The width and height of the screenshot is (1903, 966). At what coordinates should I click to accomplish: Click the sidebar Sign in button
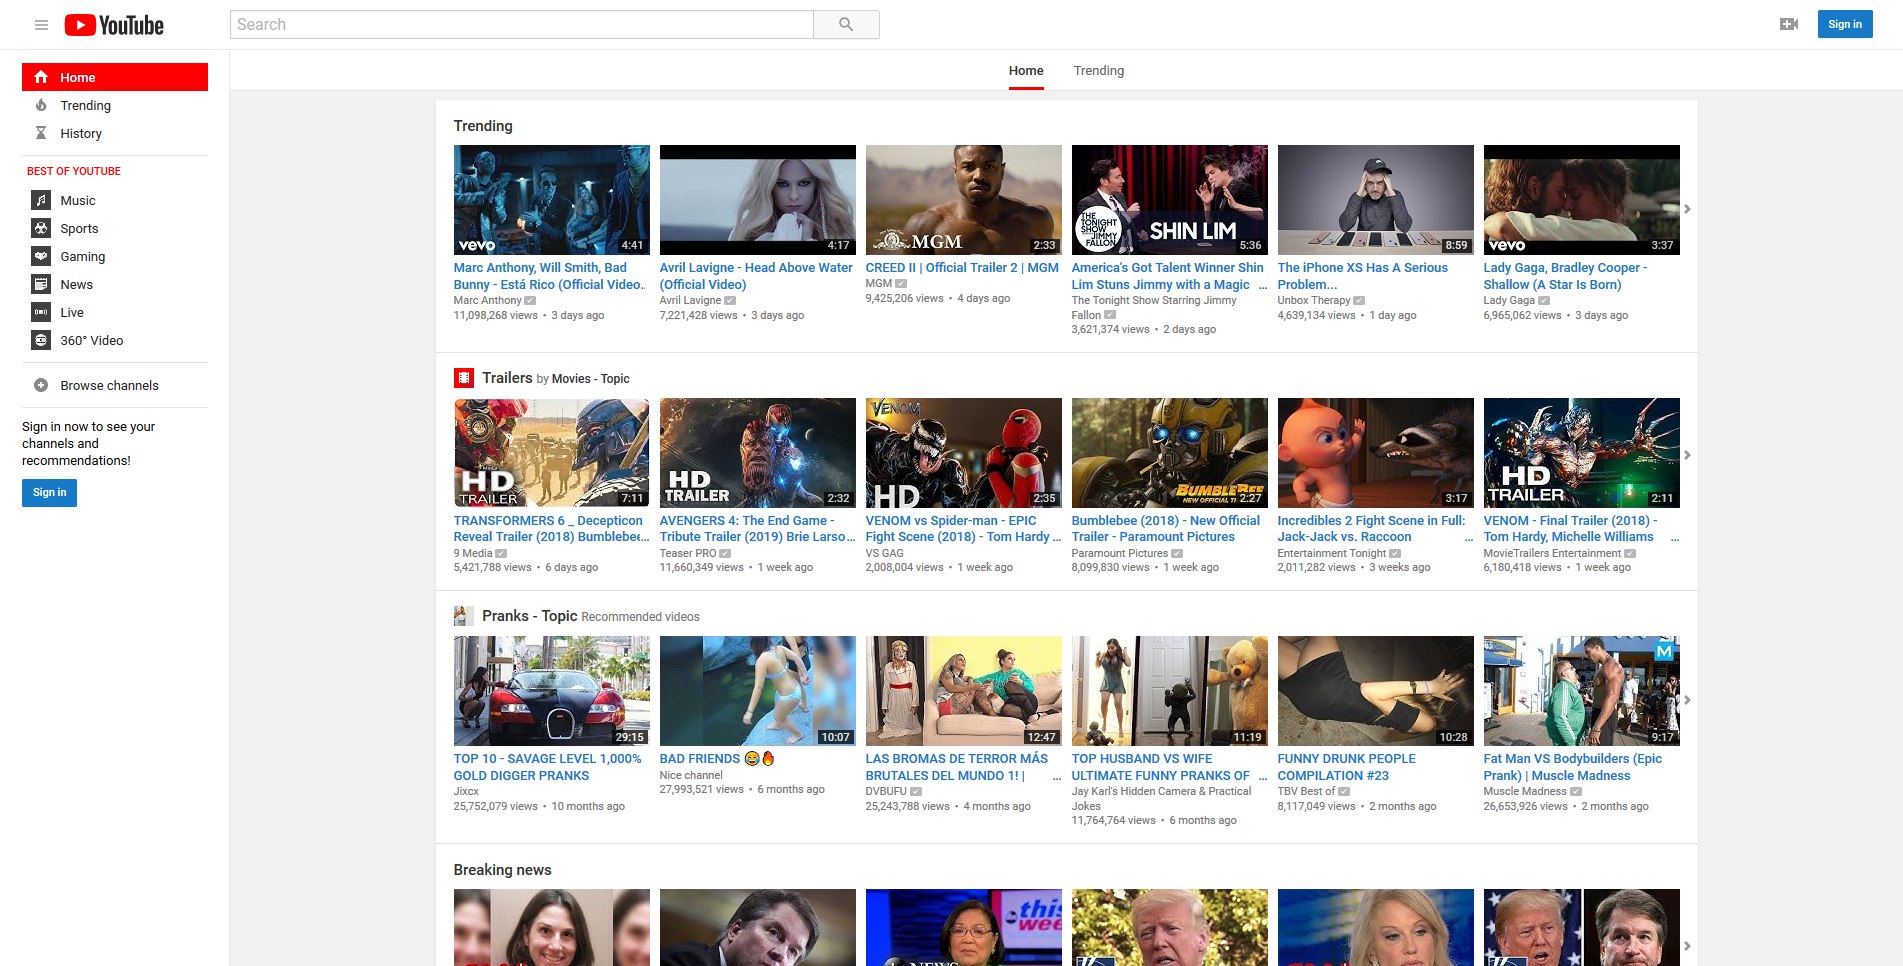pos(49,492)
